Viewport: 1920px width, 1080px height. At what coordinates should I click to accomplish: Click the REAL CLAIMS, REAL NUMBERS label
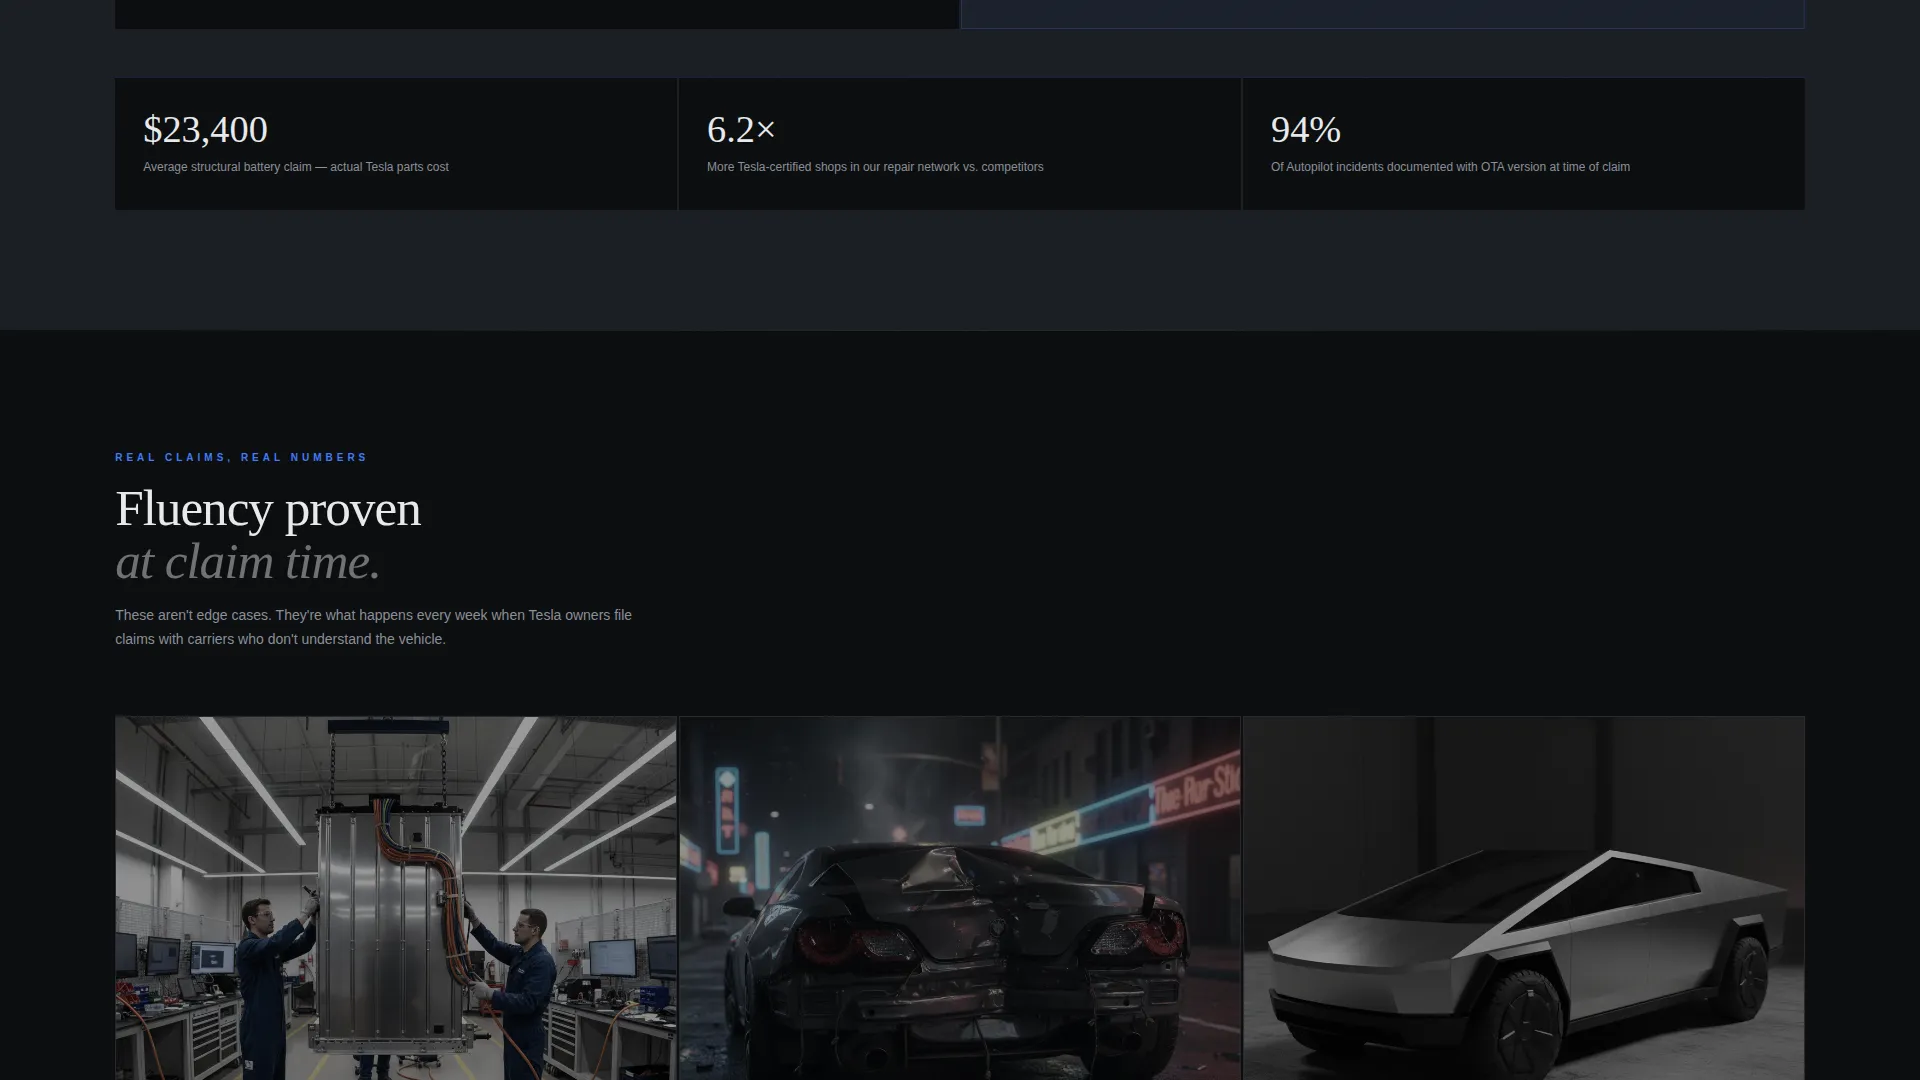point(241,458)
